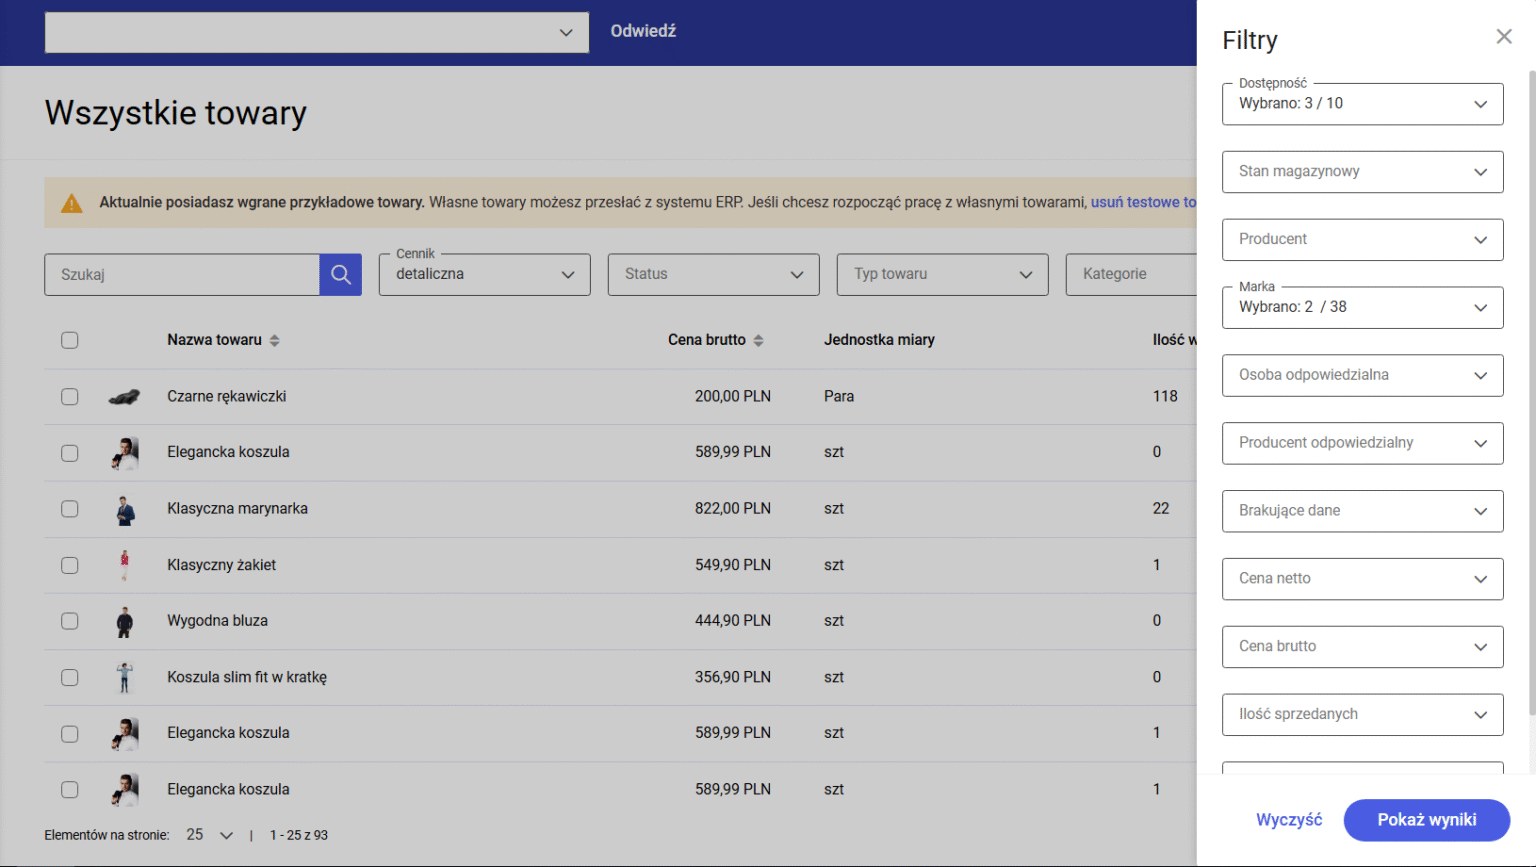Expand the Dostępność filter dropdown
Screen dimensions: 1536x867
coord(1362,104)
